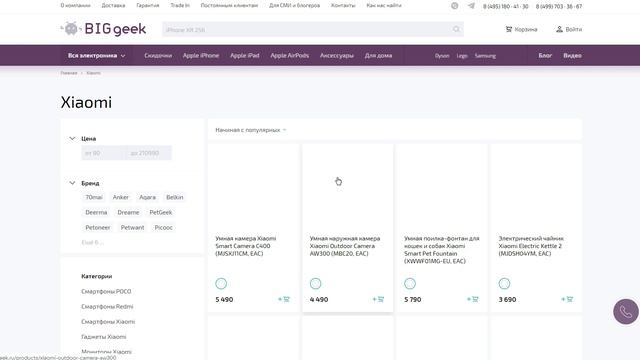The height and width of the screenshot is (360, 640).
Task: Open the Telegram icon in top bar
Action: point(471,6)
